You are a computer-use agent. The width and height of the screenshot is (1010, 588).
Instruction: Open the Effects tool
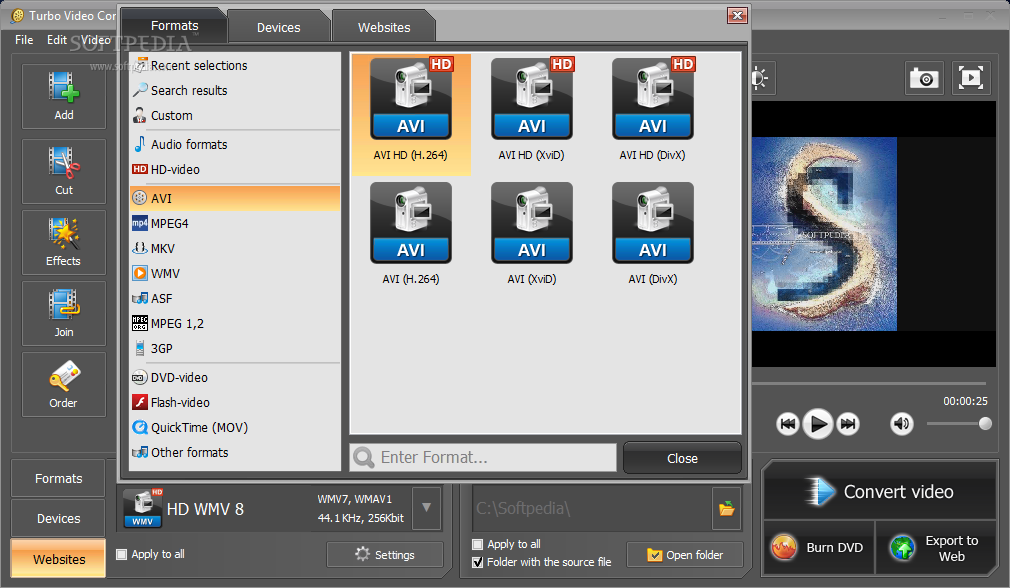pos(64,242)
